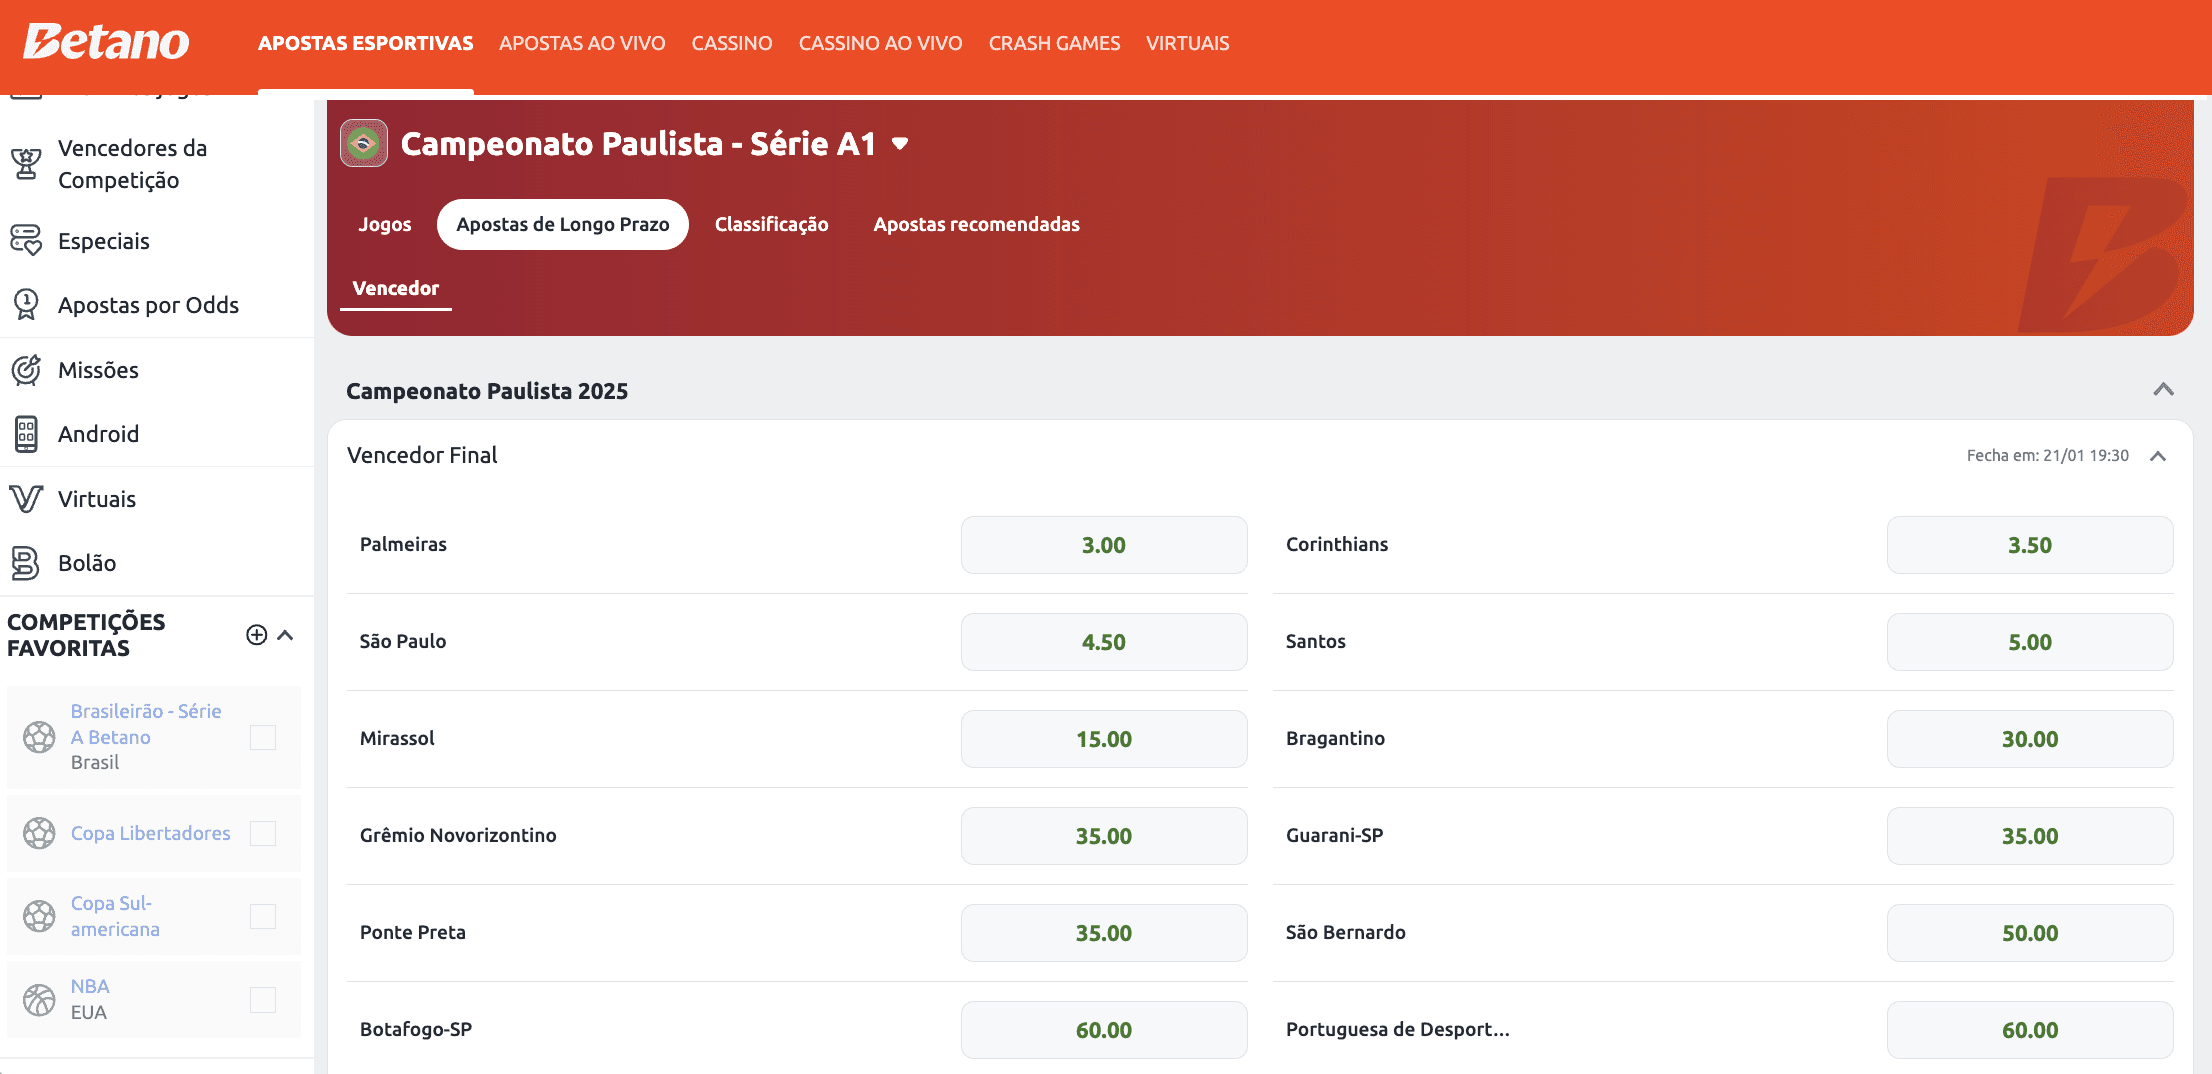
Task: Click the Betano logo
Action: tap(106, 42)
